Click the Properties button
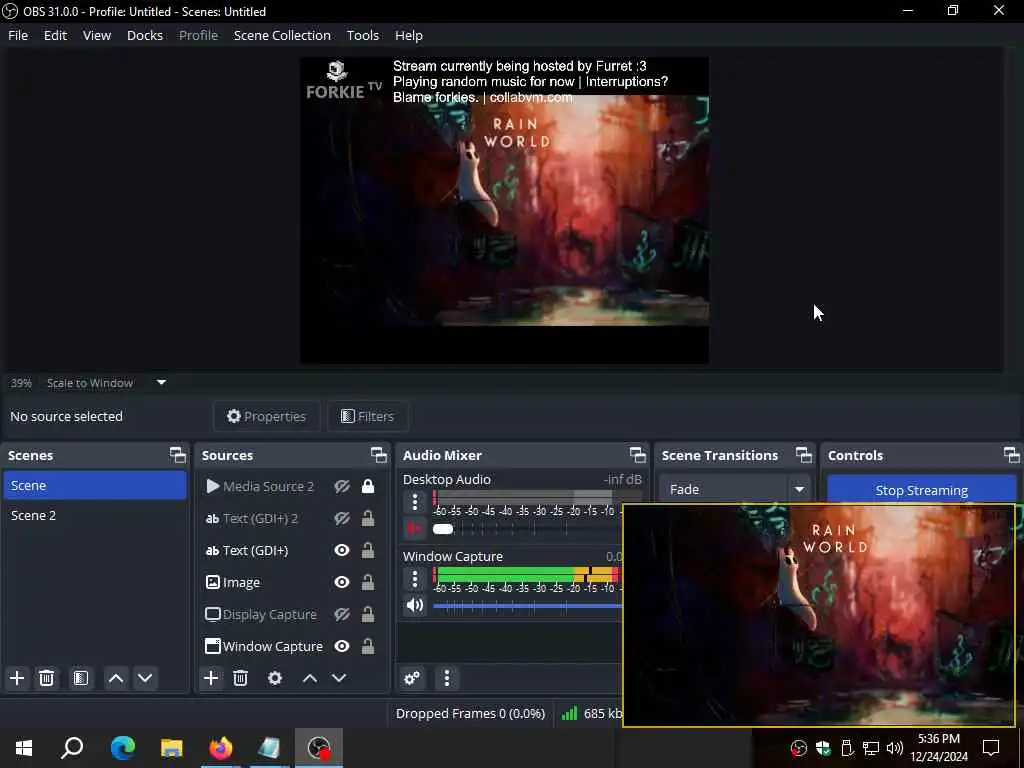Viewport: 1024px width, 768px height. click(266, 416)
